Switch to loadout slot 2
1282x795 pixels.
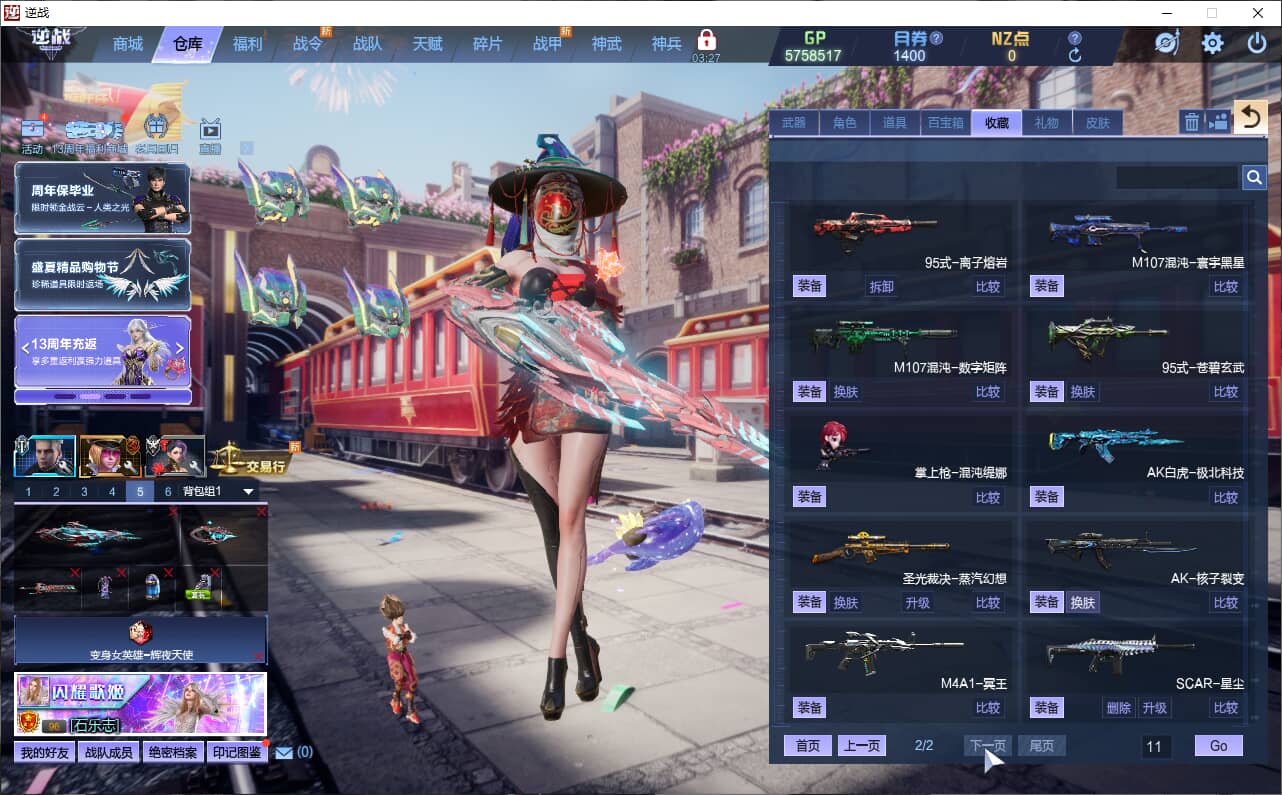[x=56, y=492]
